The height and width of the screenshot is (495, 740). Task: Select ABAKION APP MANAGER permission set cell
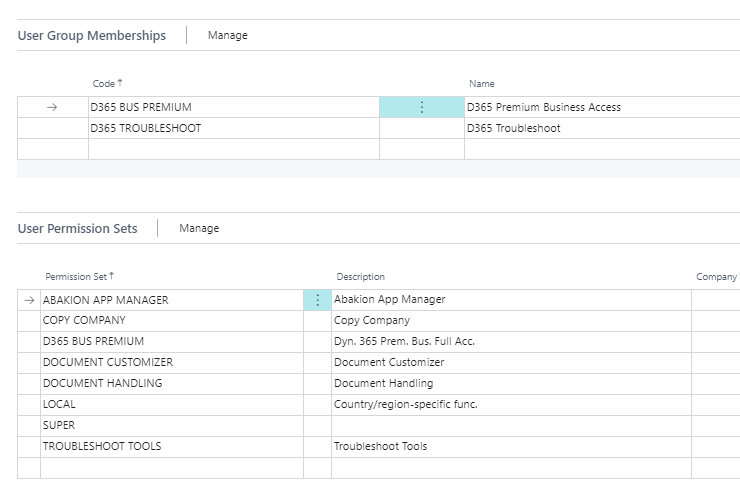point(172,300)
